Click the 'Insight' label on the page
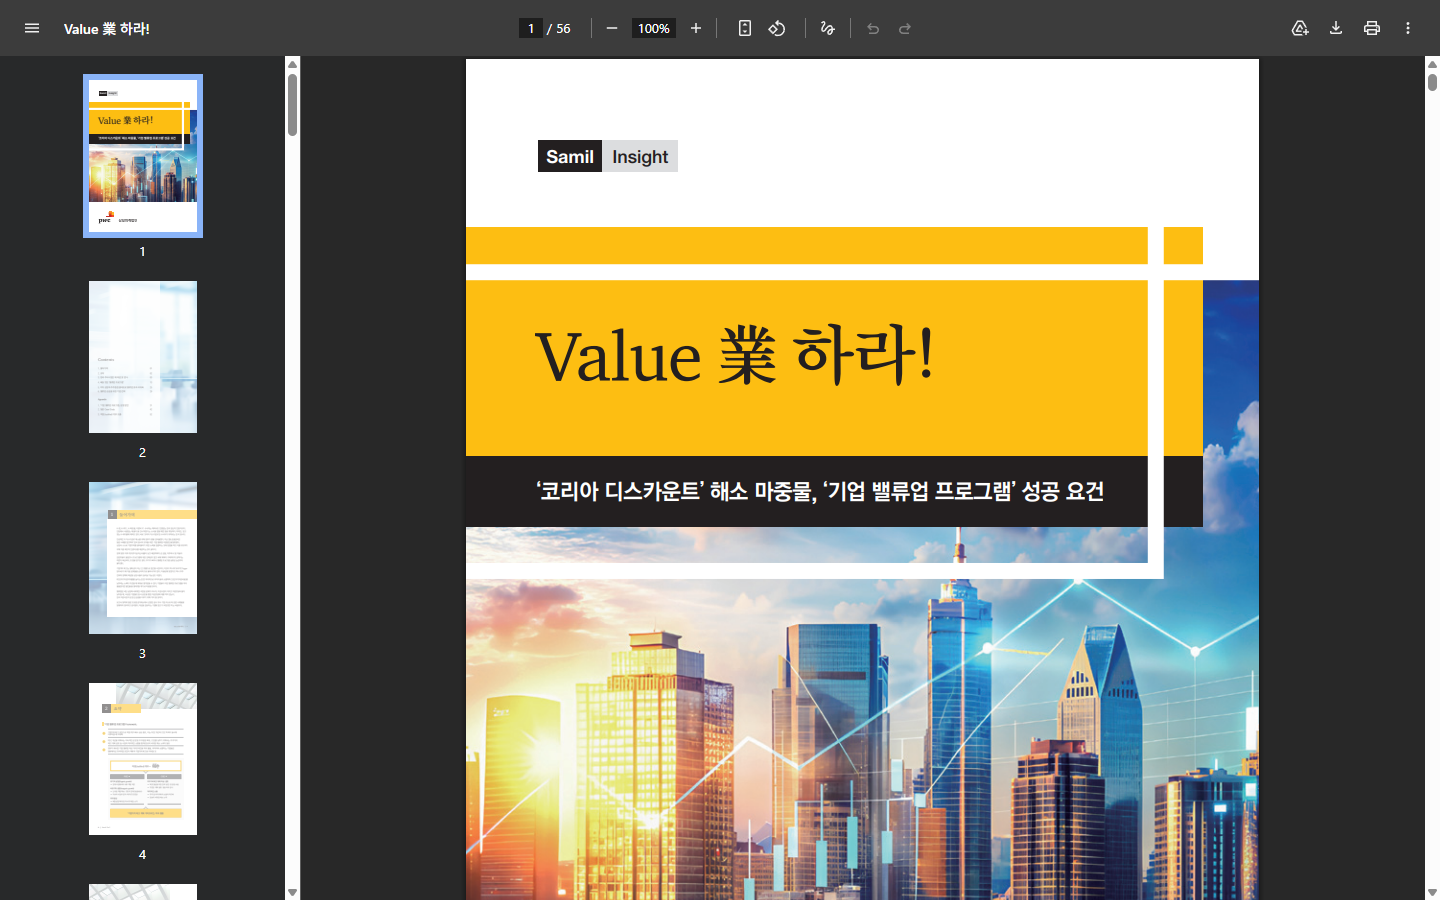The width and height of the screenshot is (1440, 900). (640, 156)
